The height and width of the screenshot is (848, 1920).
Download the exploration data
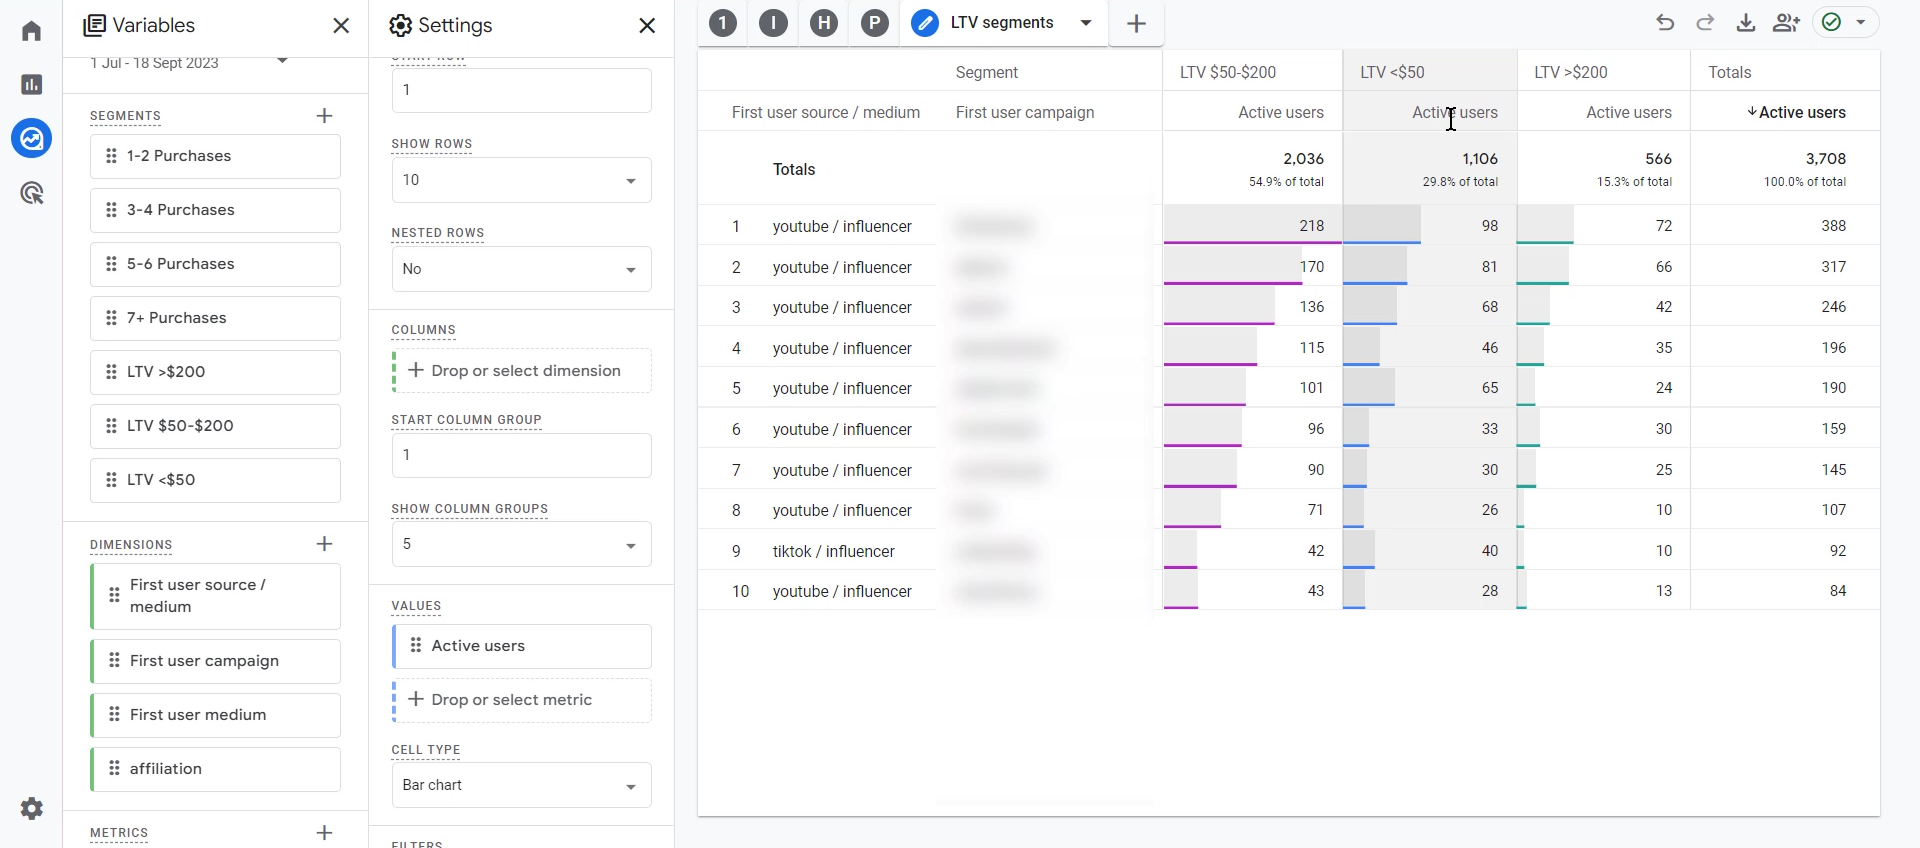click(1746, 23)
